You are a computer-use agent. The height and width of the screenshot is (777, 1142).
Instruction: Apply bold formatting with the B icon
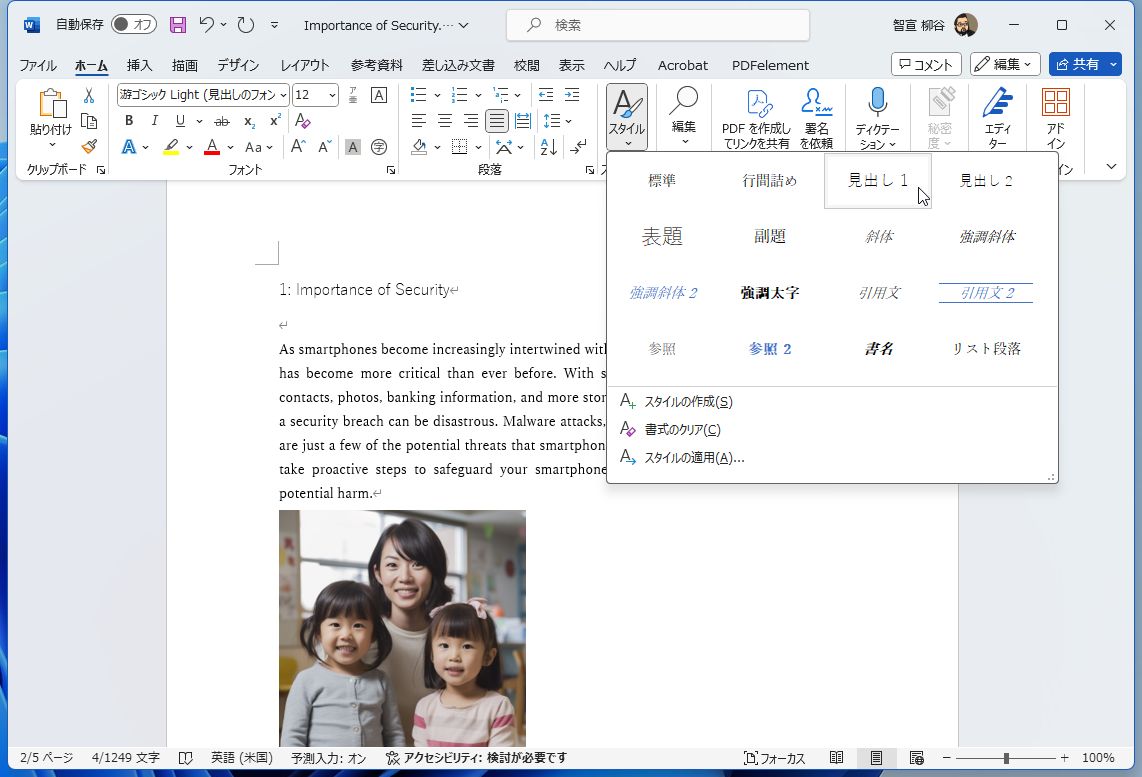(x=128, y=119)
